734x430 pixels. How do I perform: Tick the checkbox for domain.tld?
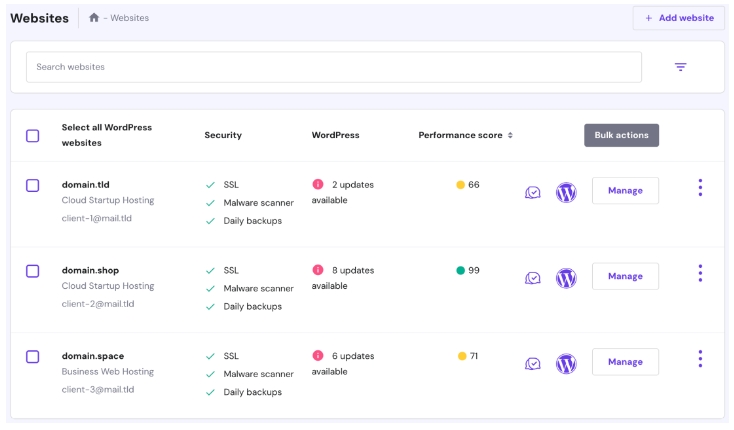[x=33, y=186]
